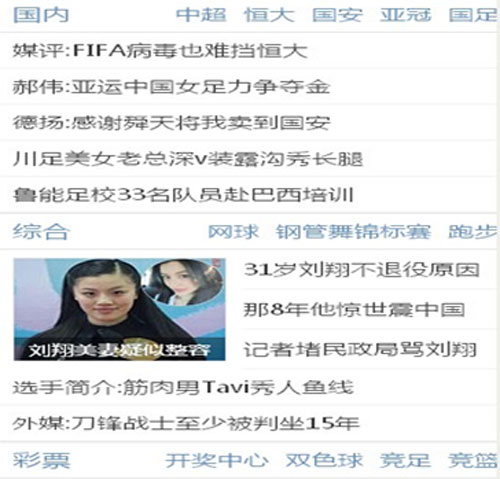The width and height of the screenshot is (500, 479).
Task: Open the 国安 category link
Action: click(x=337, y=15)
